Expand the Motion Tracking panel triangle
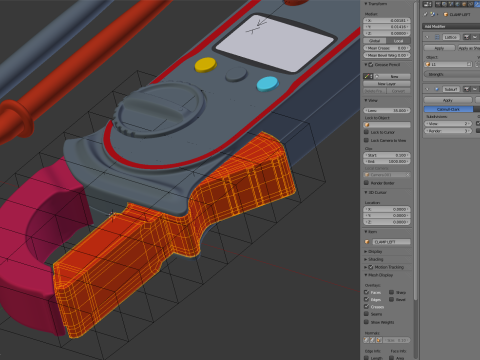 (366, 267)
